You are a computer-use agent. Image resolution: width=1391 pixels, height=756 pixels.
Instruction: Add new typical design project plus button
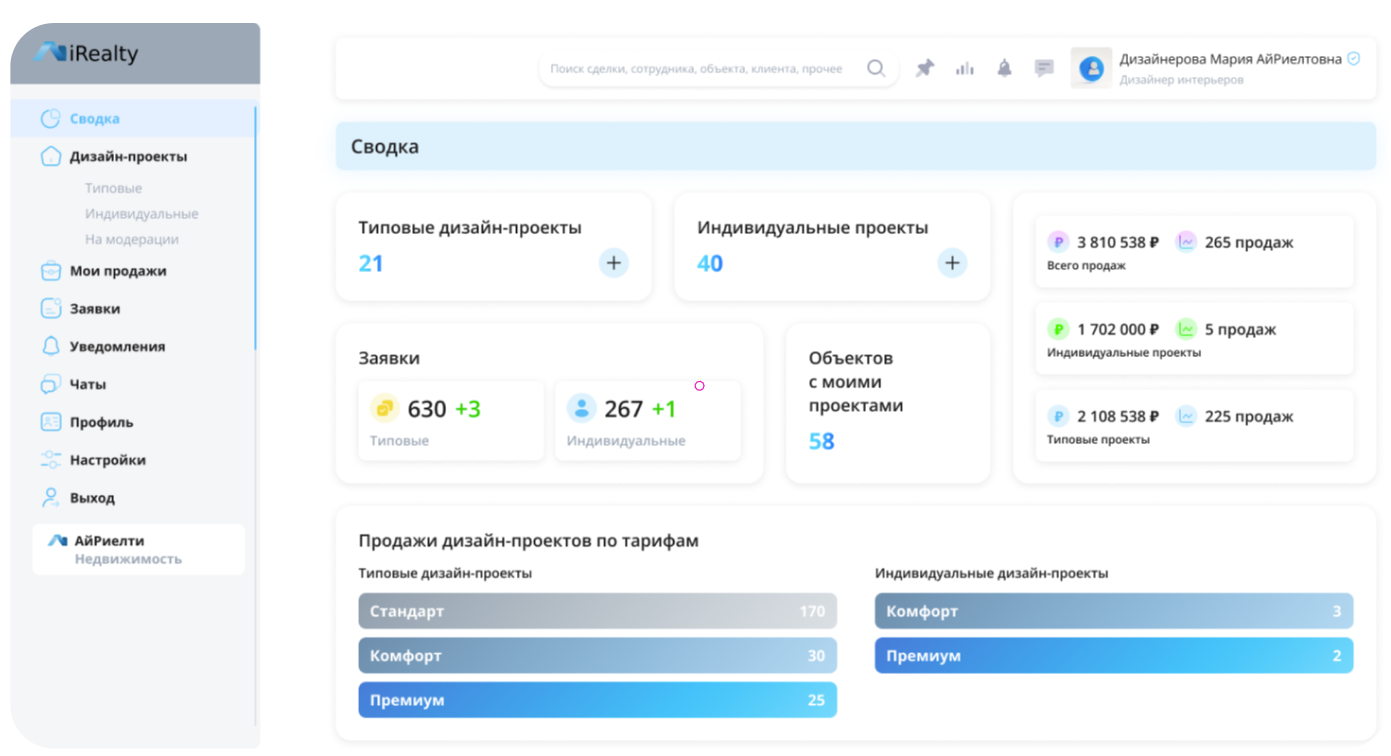click(613, 263)
